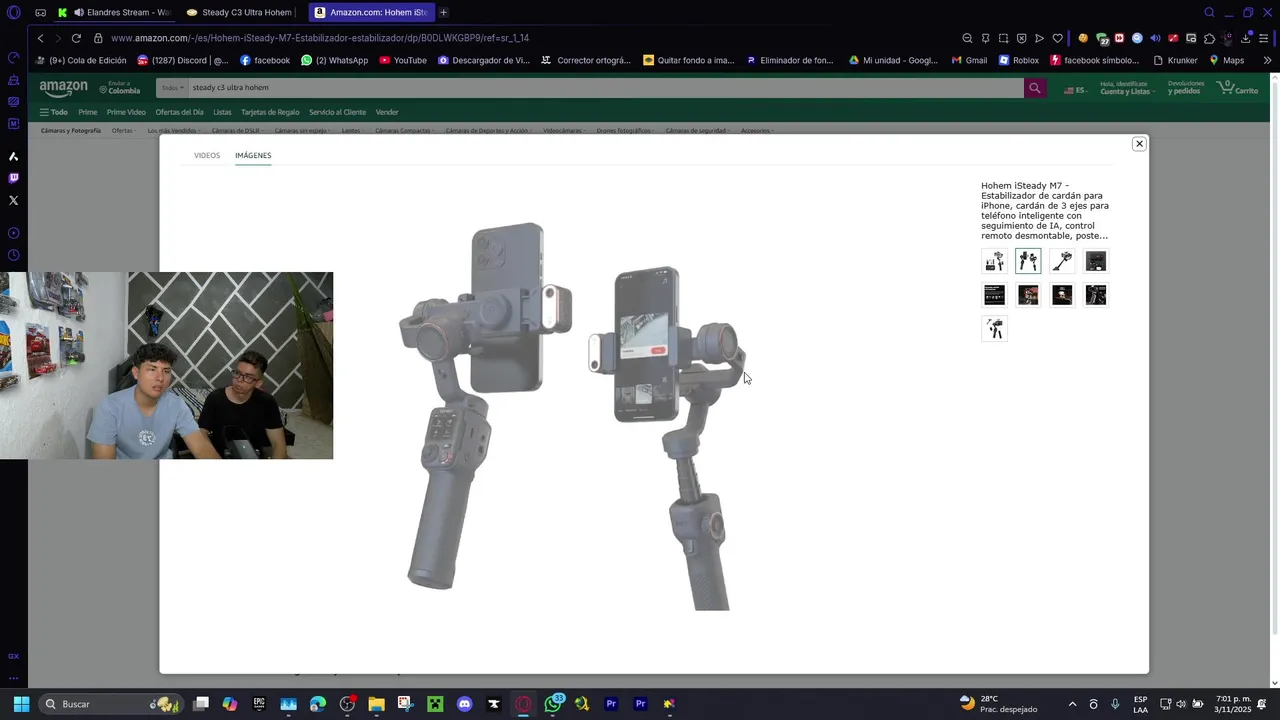Open Tarjetas de Regalo link

coord(270,112)
